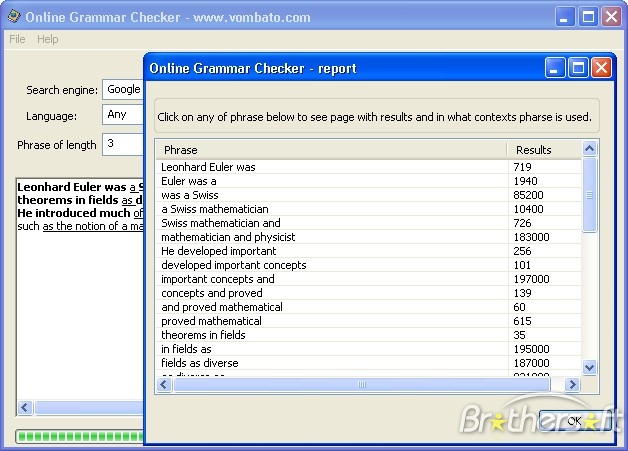
Task: Click horizontal scrollbar right arrow in report
Action: pos(572,384)
